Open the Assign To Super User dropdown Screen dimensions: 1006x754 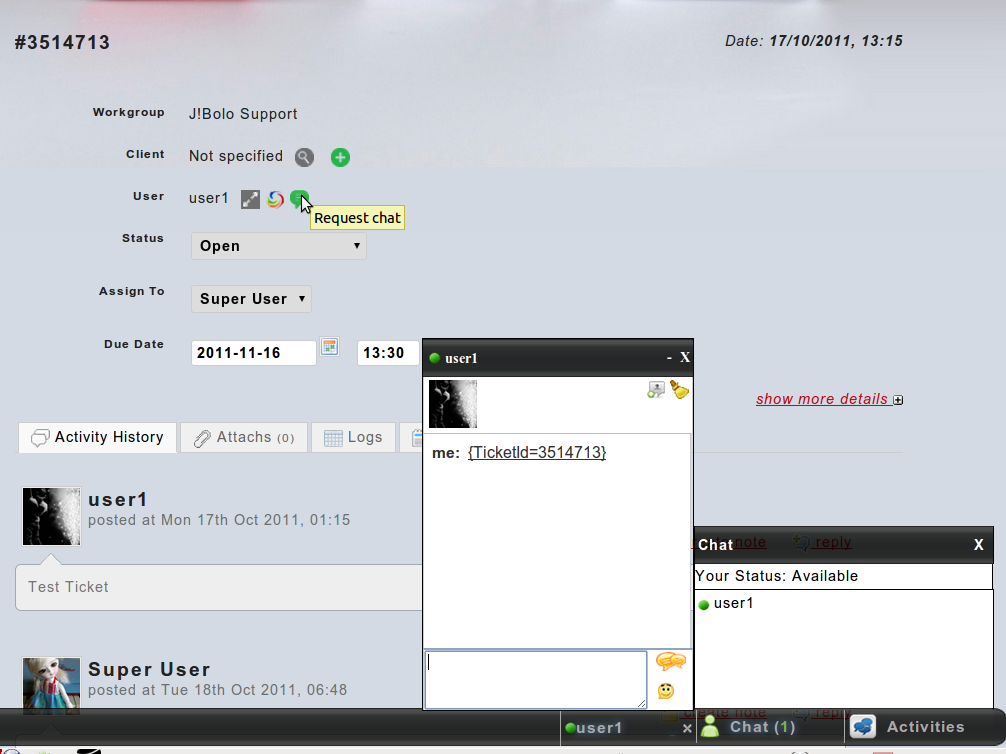[251, 299]
